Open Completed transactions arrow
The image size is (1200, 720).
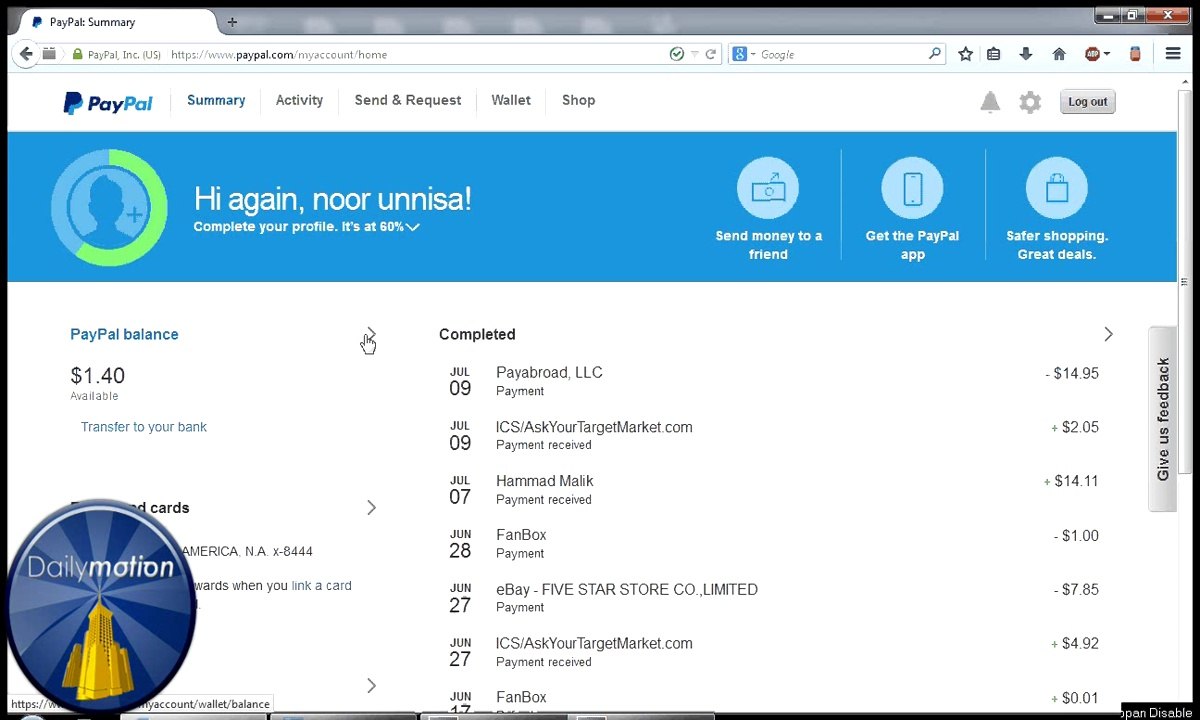coord(1108,334)
